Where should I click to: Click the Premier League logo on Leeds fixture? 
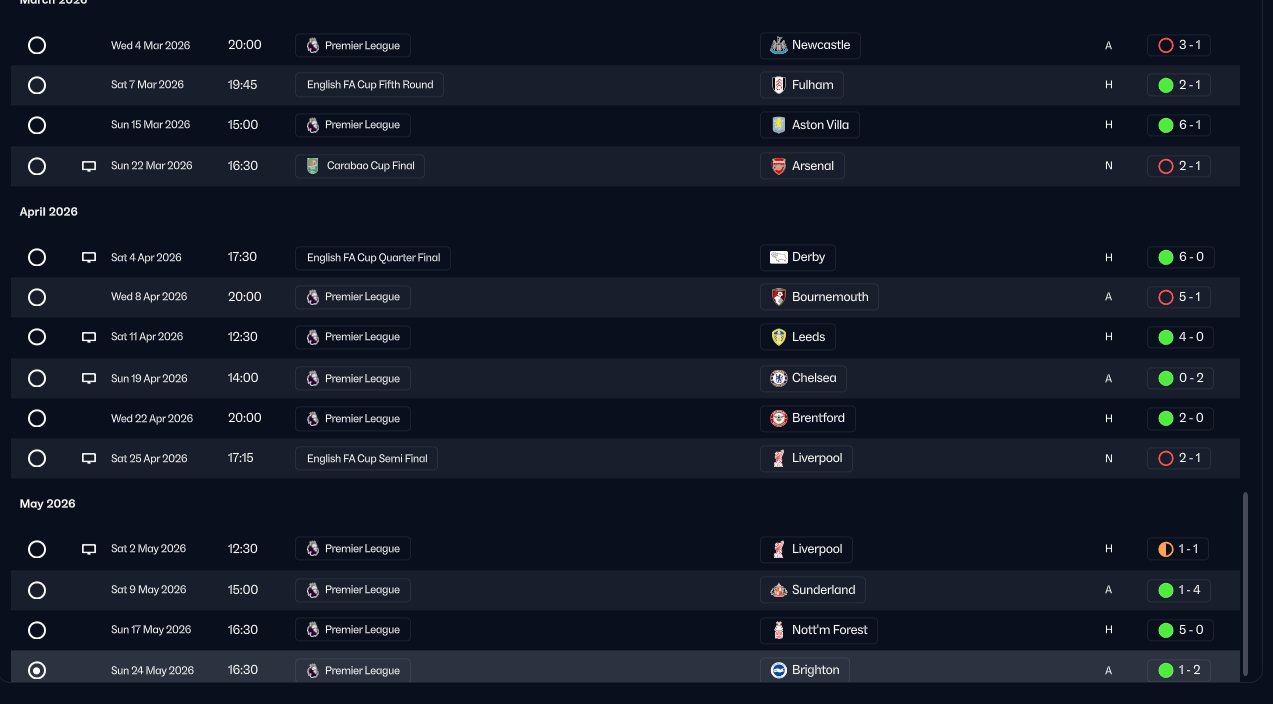313,337
